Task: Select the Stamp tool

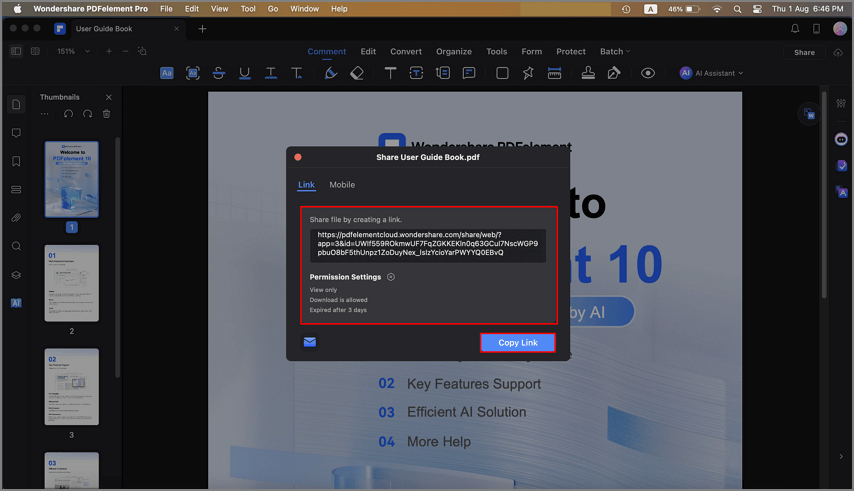Action: tap(588, 73)
